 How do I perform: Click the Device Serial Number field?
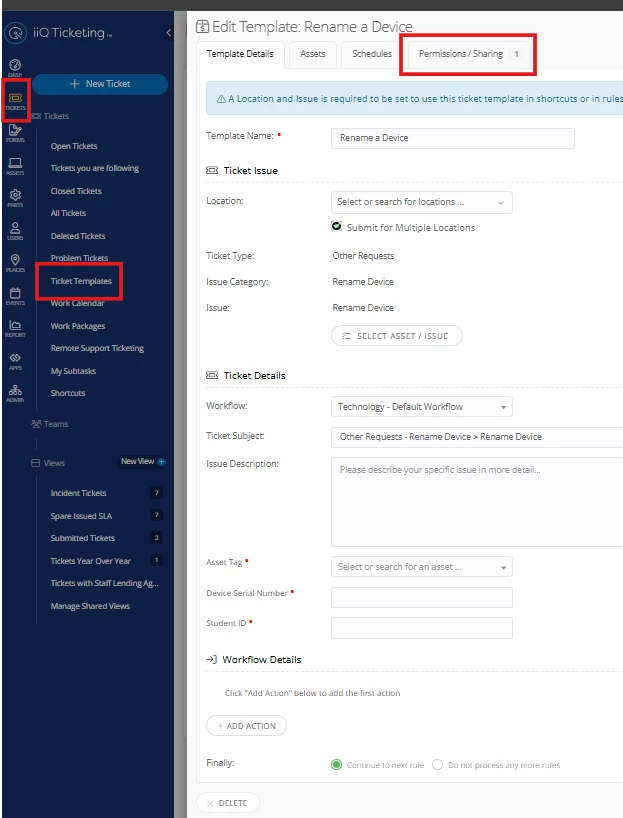tap(422, 597)
